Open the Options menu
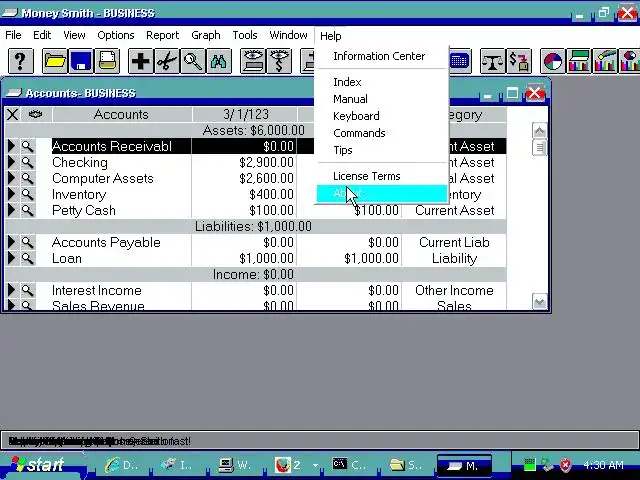This screenshot has height=480, width=640. click(x=116, y=35)
